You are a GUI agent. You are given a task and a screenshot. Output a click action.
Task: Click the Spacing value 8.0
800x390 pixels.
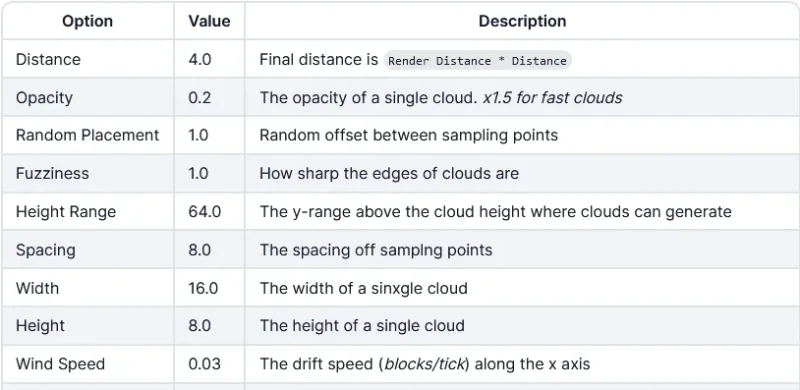point(199,250)
